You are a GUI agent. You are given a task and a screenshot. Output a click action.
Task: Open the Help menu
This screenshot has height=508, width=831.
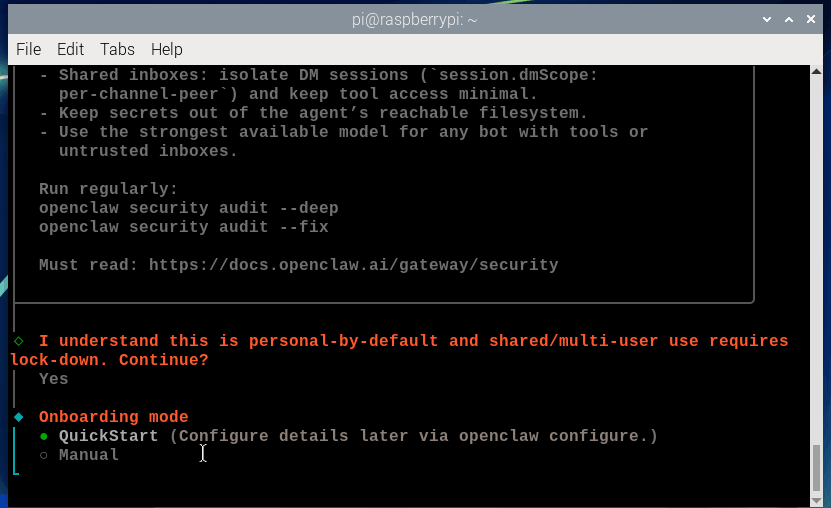(166, 49)
